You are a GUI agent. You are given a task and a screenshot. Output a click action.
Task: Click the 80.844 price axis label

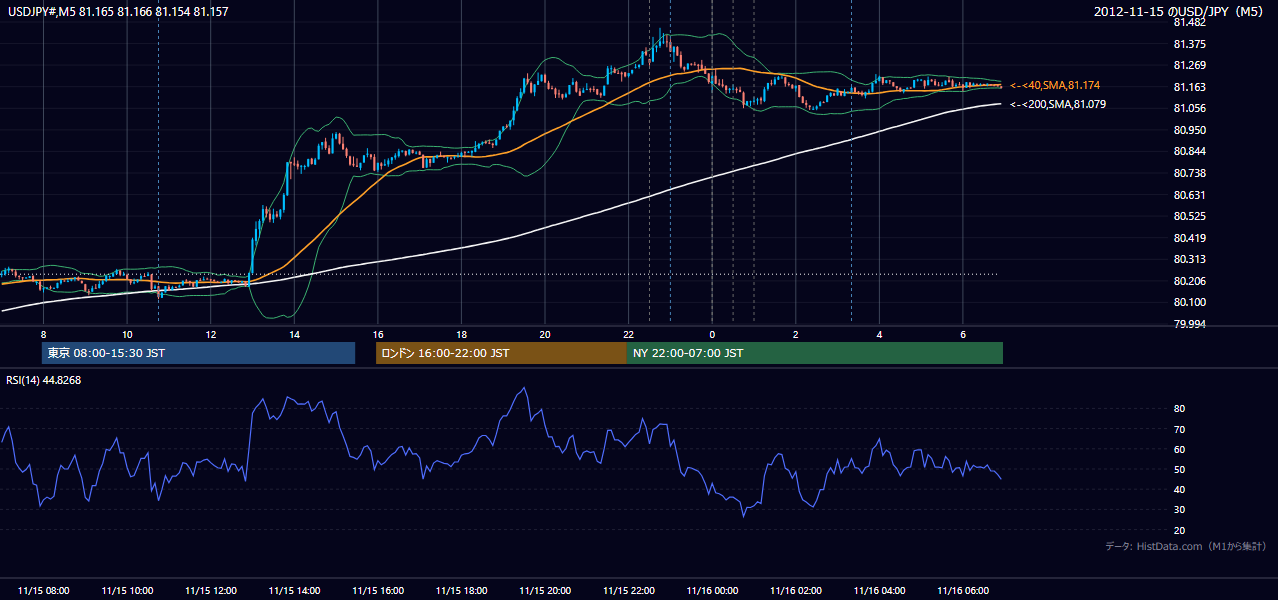(x=1190, y=151)
